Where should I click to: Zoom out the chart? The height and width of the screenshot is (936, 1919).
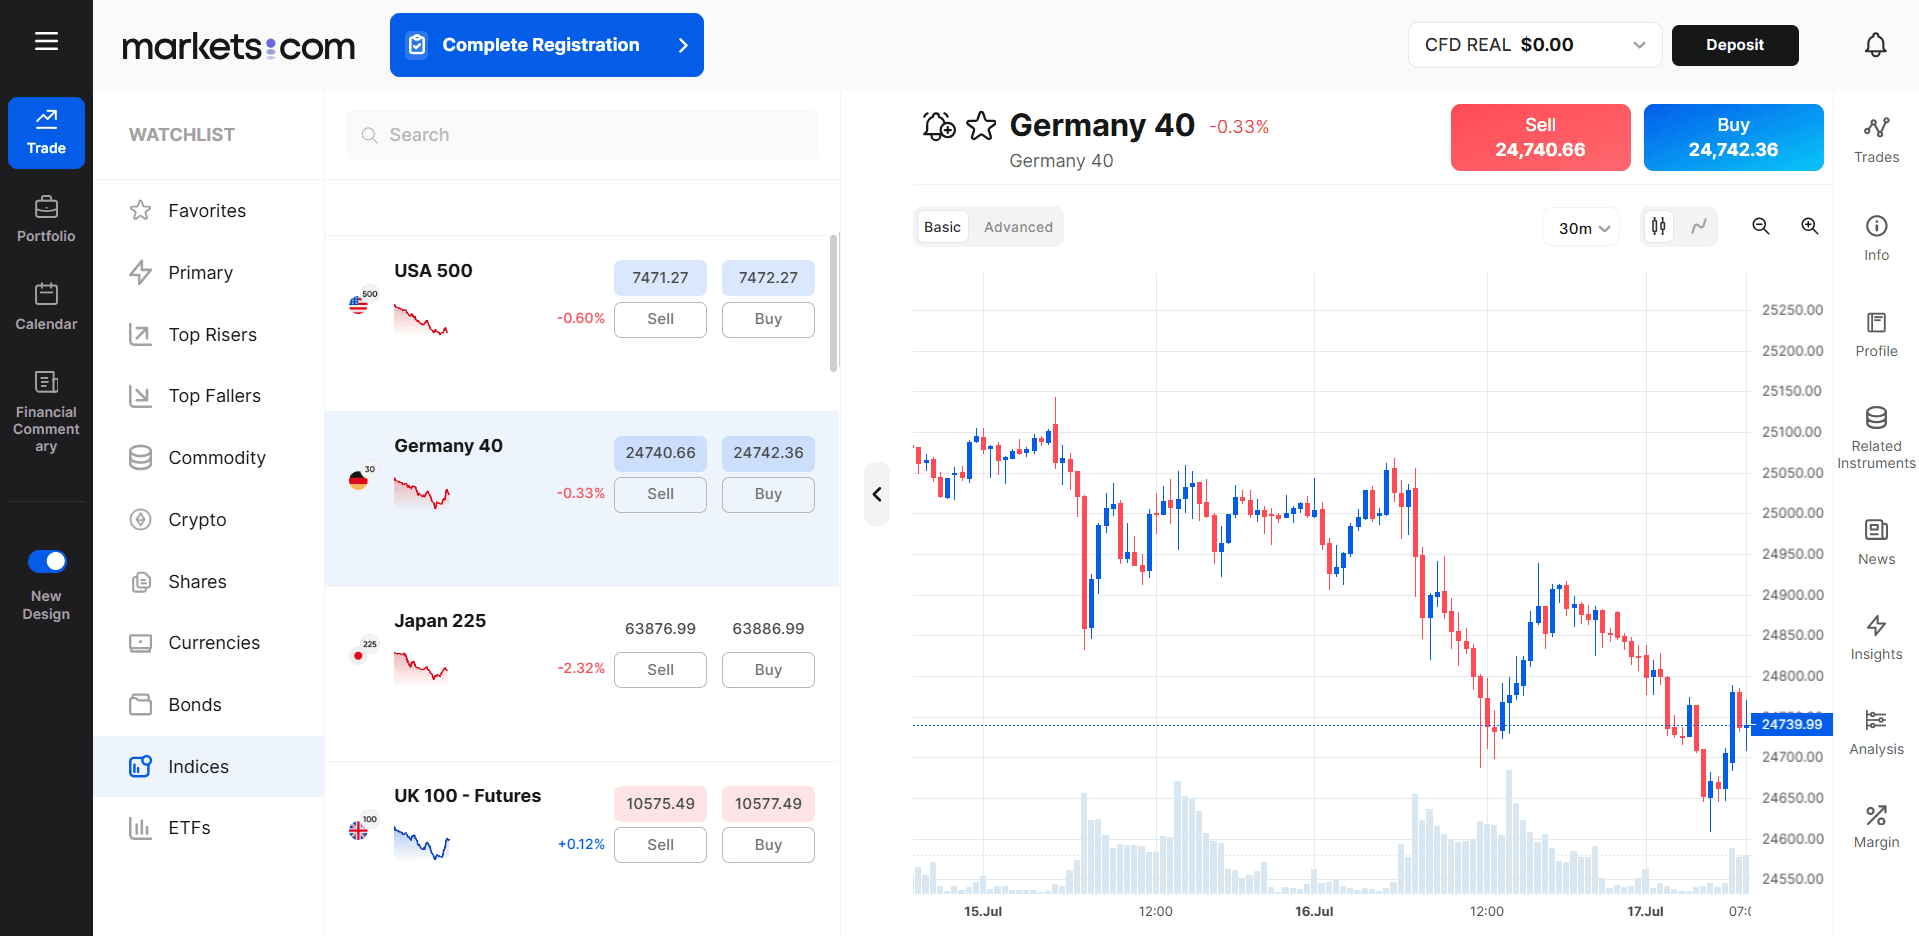pos(1761,226)
